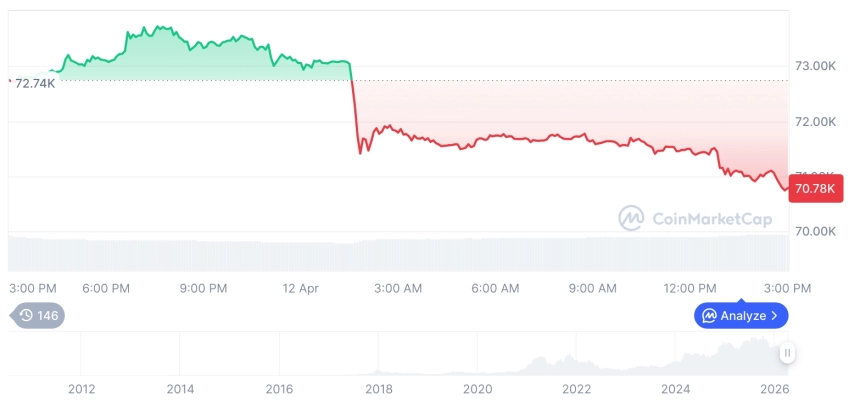Select 2024 on the year timeline
This screenshot has width=860, height=401.
click(676, 389)
